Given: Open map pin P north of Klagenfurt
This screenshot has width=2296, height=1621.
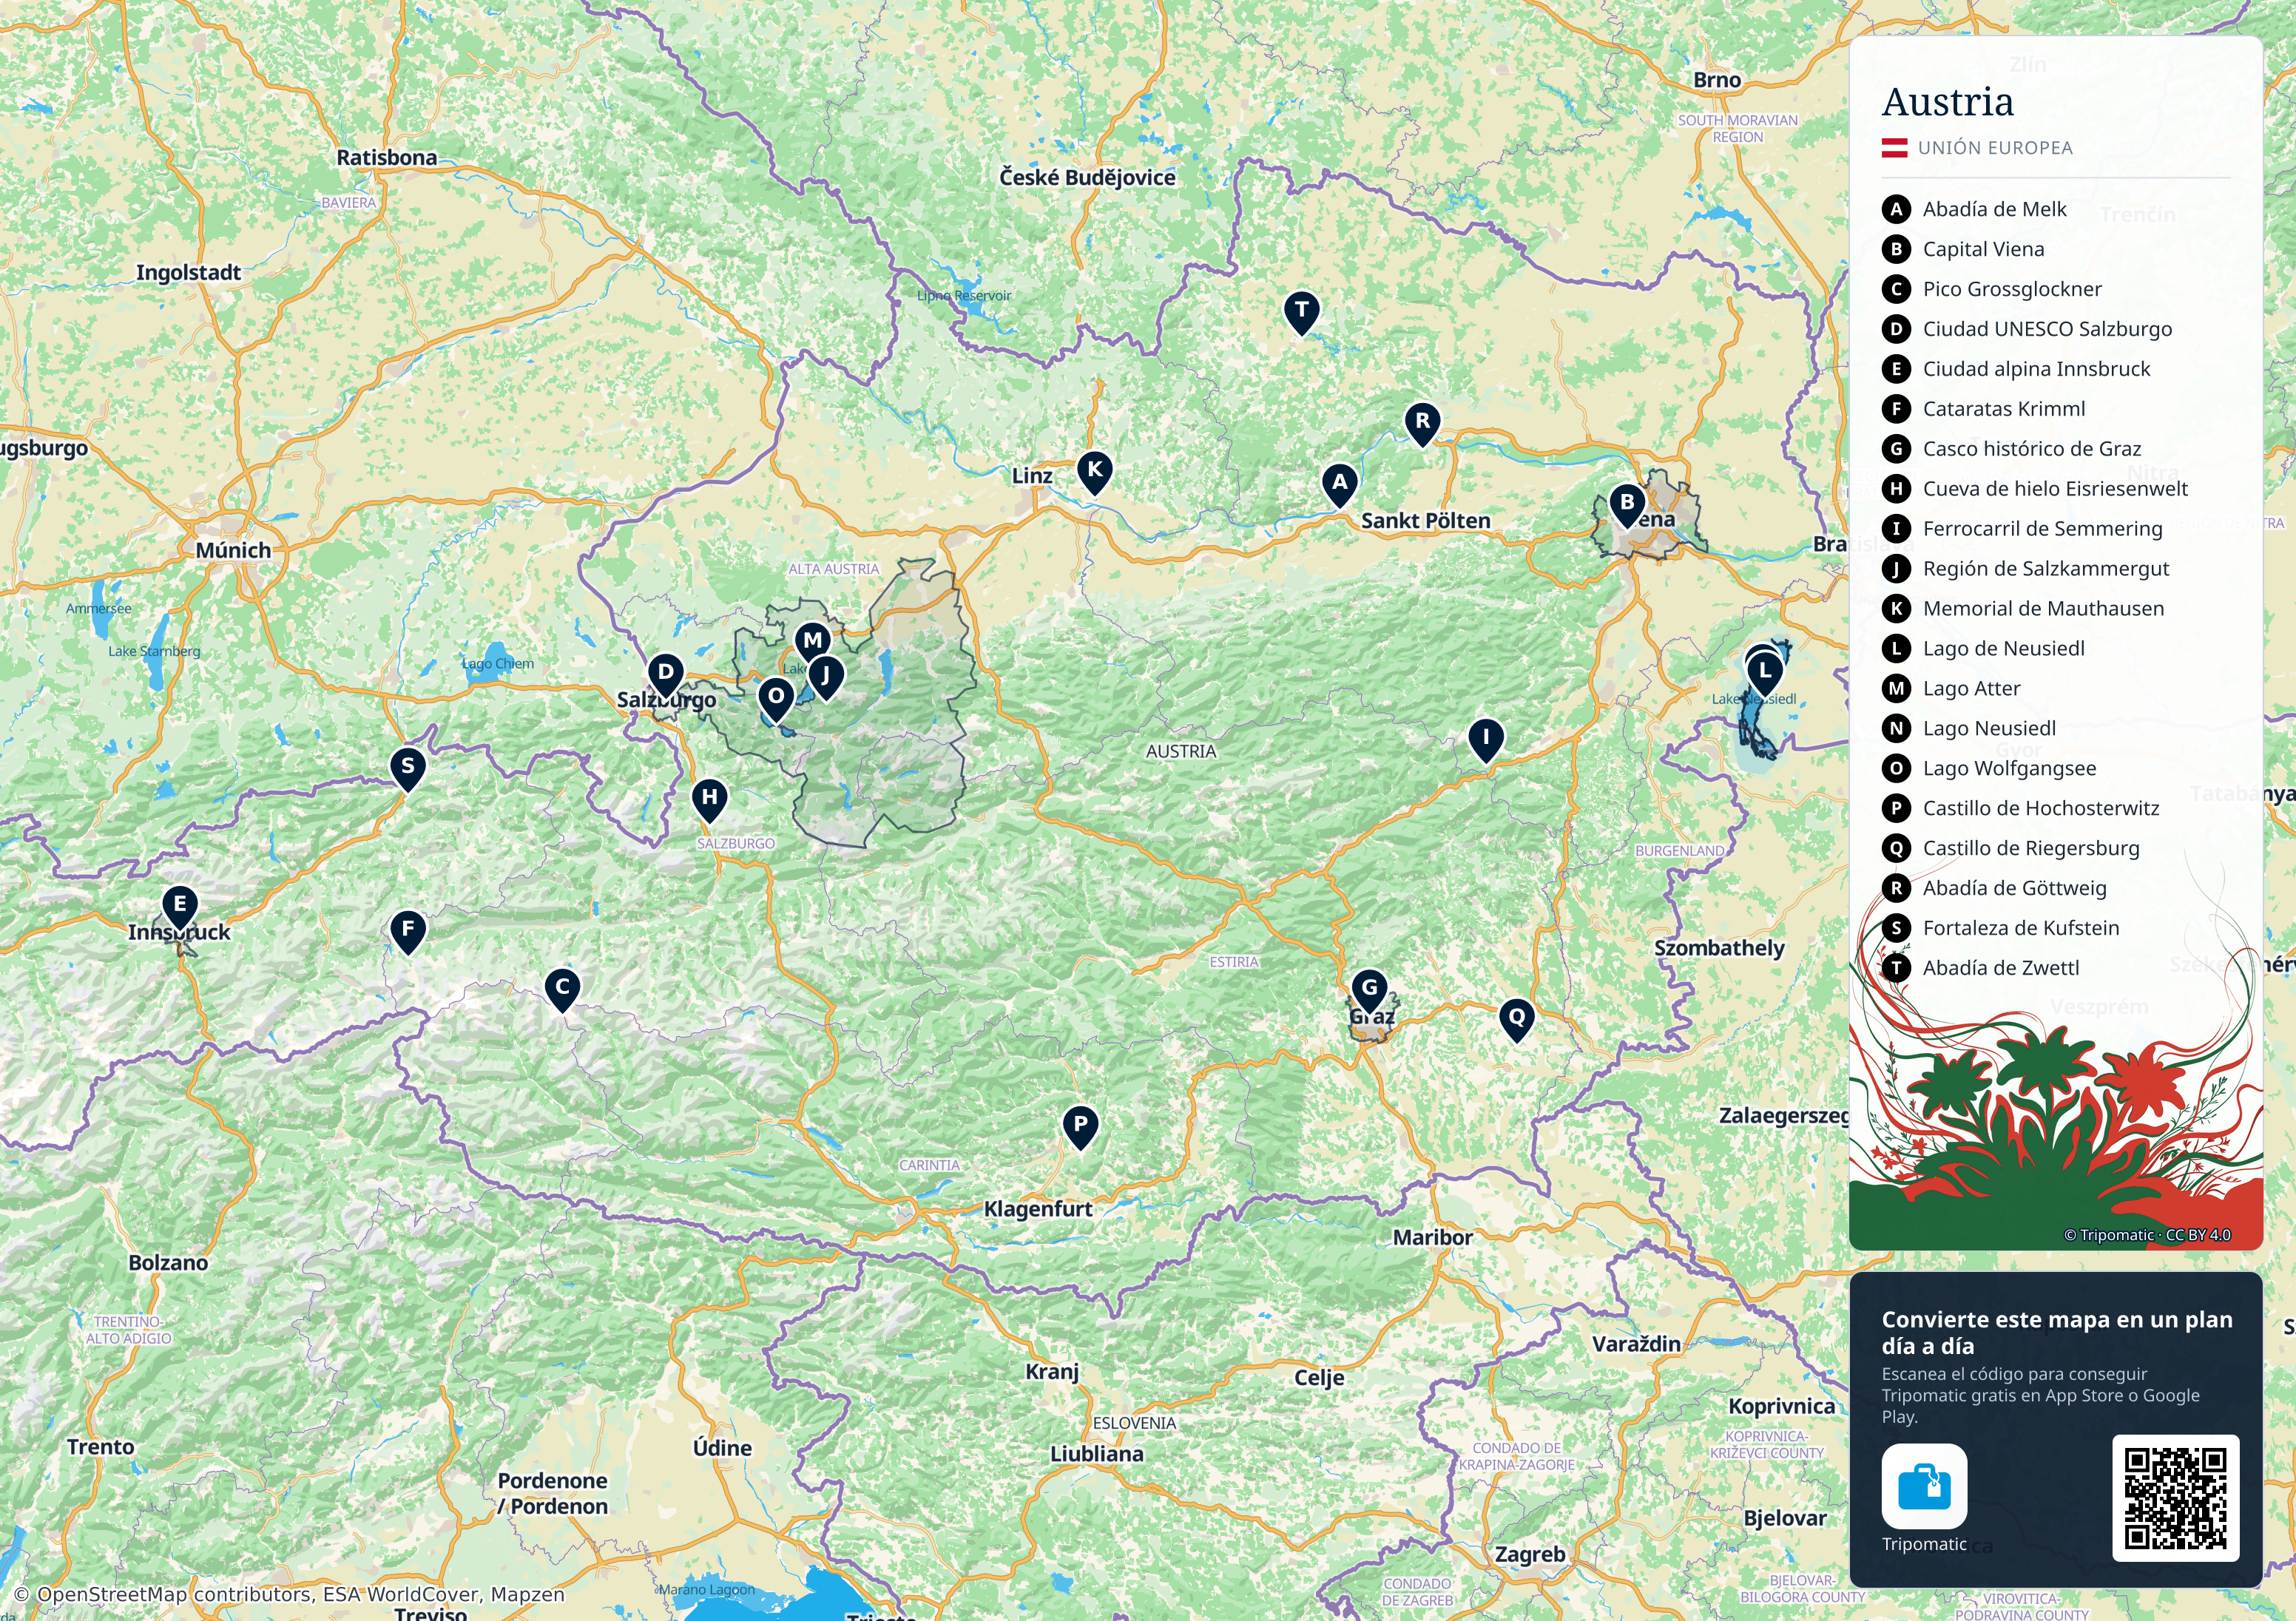Looking at the screenshot, I should (x=1080, y=1127).
